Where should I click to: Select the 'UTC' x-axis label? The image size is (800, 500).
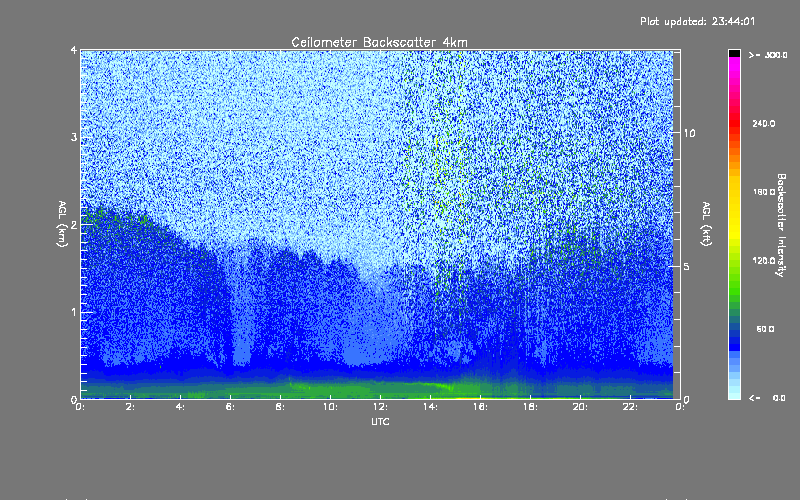[380, 421]
